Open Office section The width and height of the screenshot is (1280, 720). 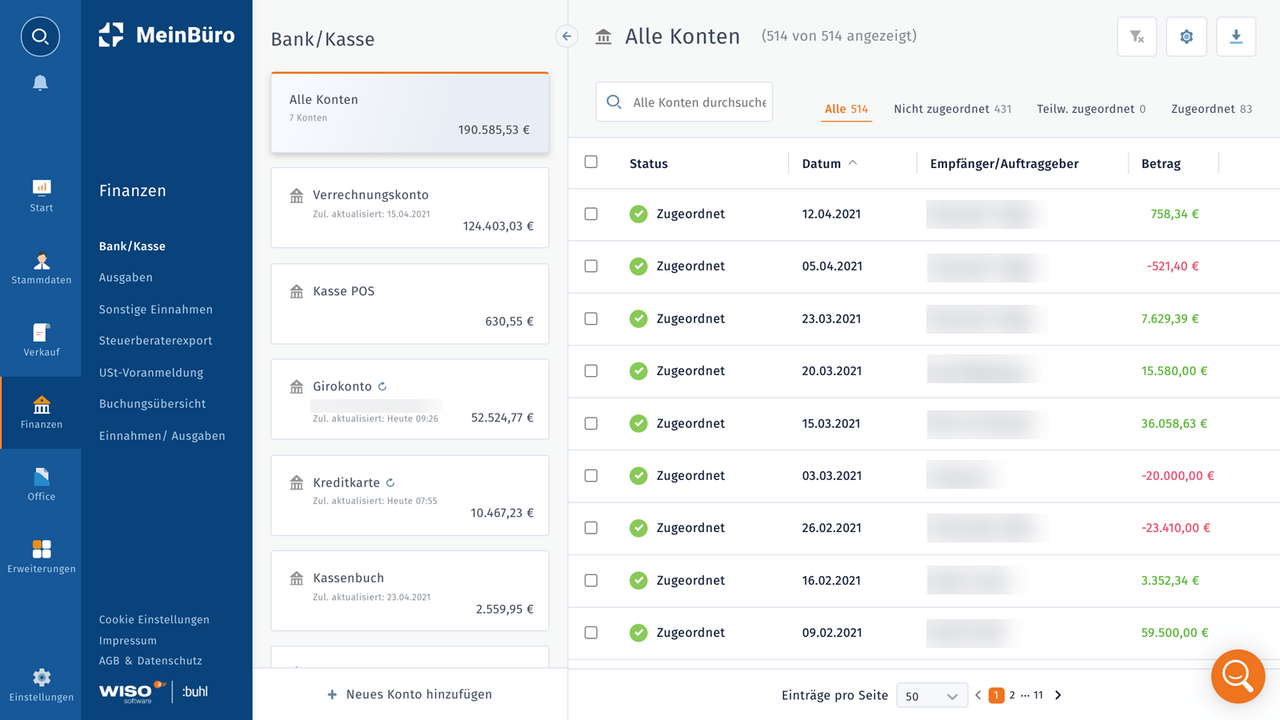(41, 485)
